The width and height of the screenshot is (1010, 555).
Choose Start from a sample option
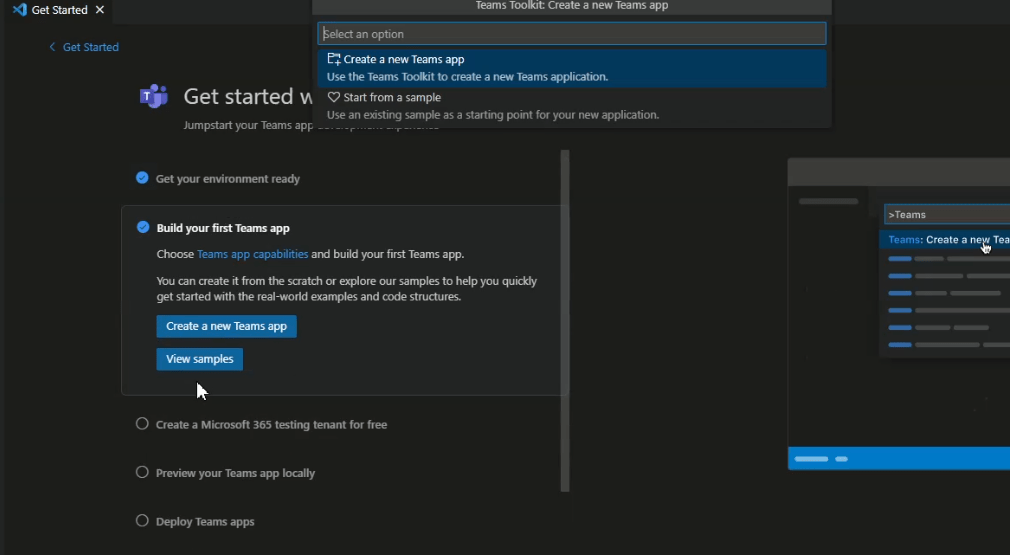point(571,106)
